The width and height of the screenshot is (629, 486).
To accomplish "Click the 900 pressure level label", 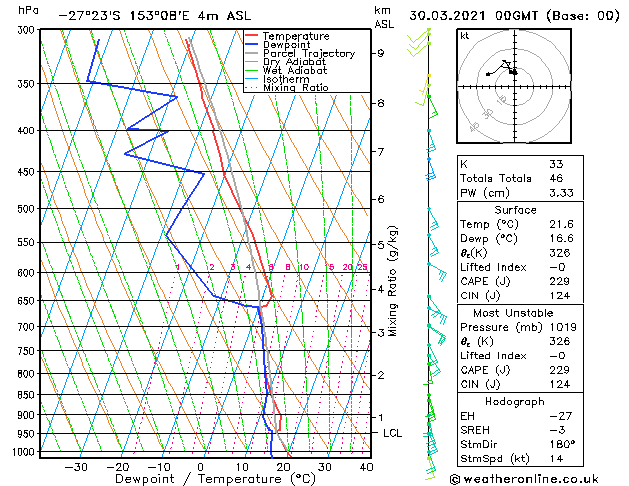I will pyautogui.click(x=28, y=415).
